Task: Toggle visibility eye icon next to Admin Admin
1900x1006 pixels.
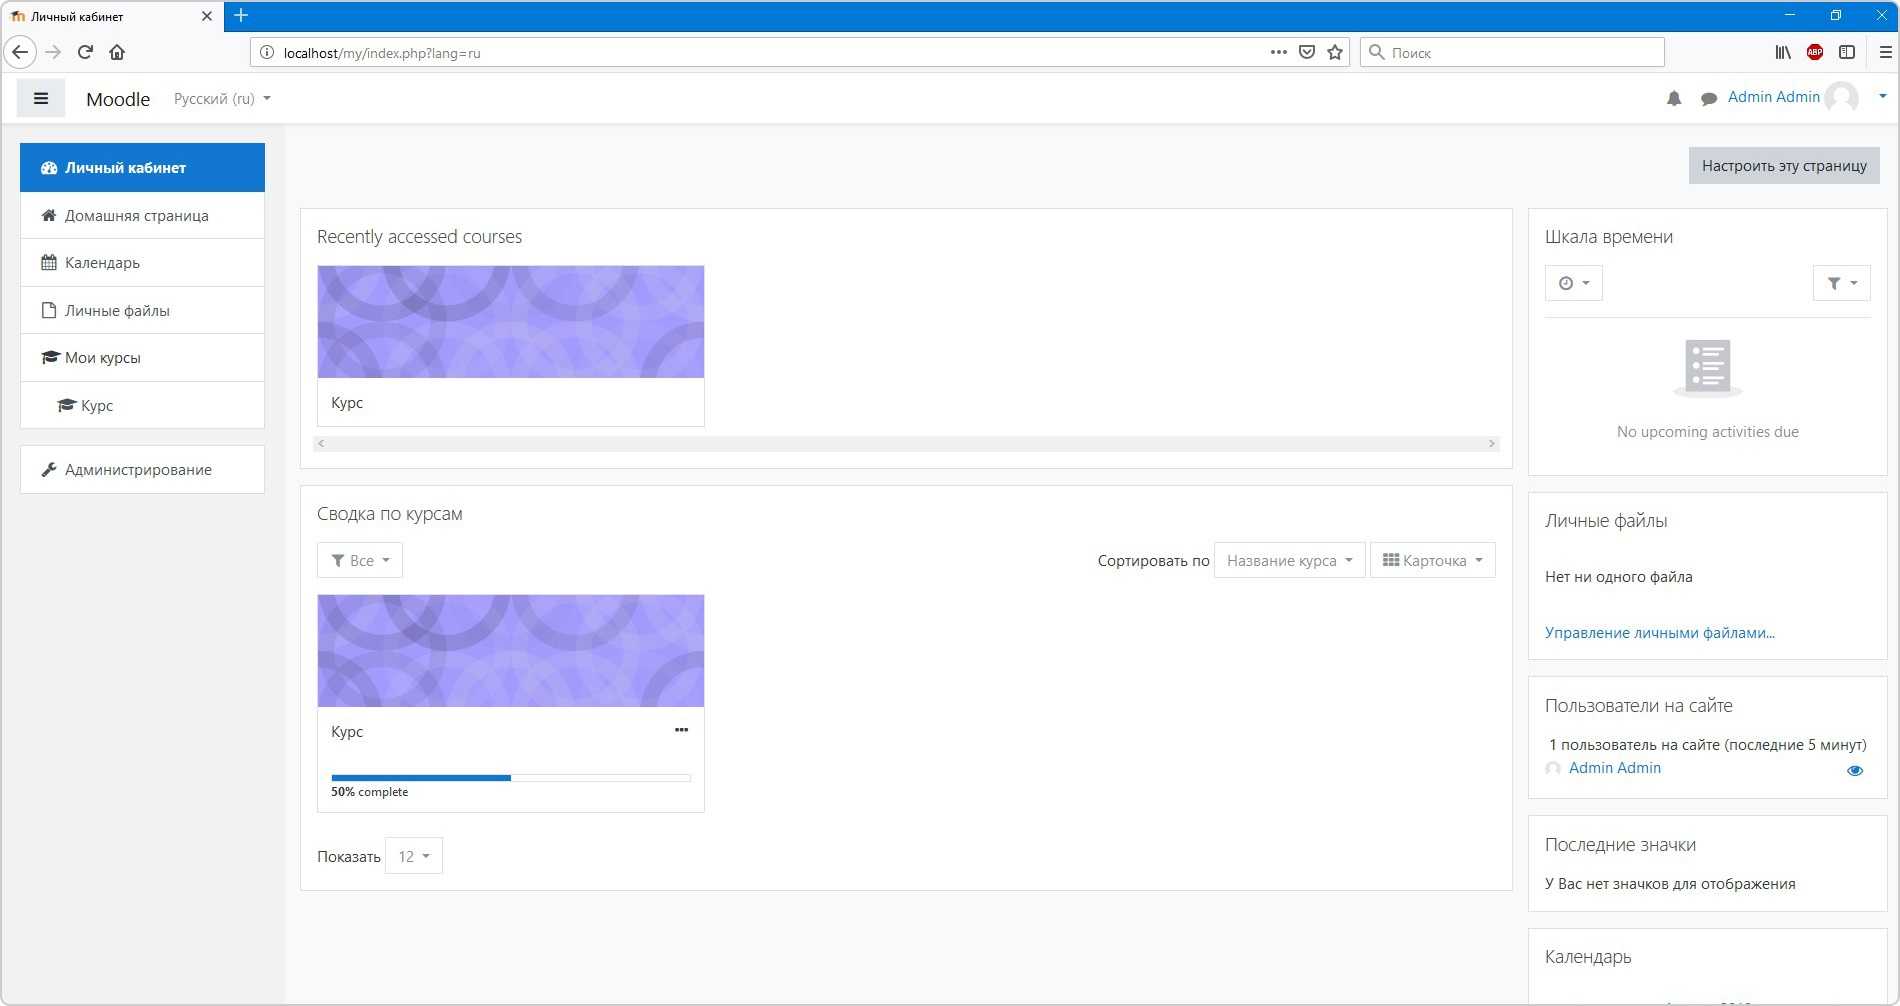Action: tap(1855, 770)
